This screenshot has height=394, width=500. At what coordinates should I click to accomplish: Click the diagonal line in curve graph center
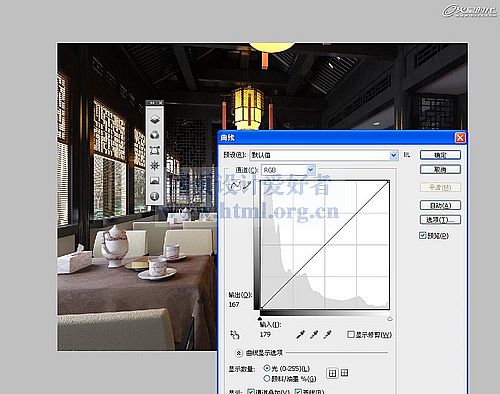coord(325,245)
